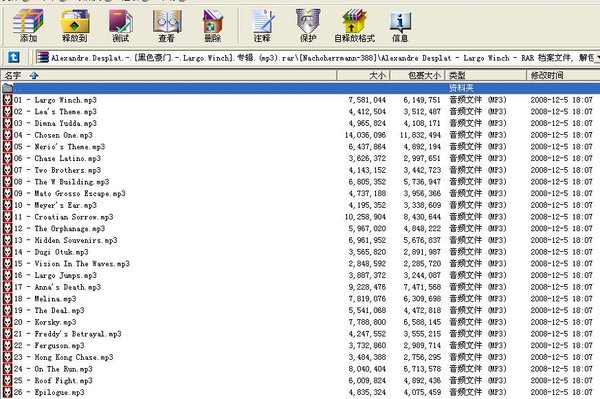Select file 05 - Nerio's Theme.mp3
This screenshot has height=399, width=600.
(x=59, y=147)
